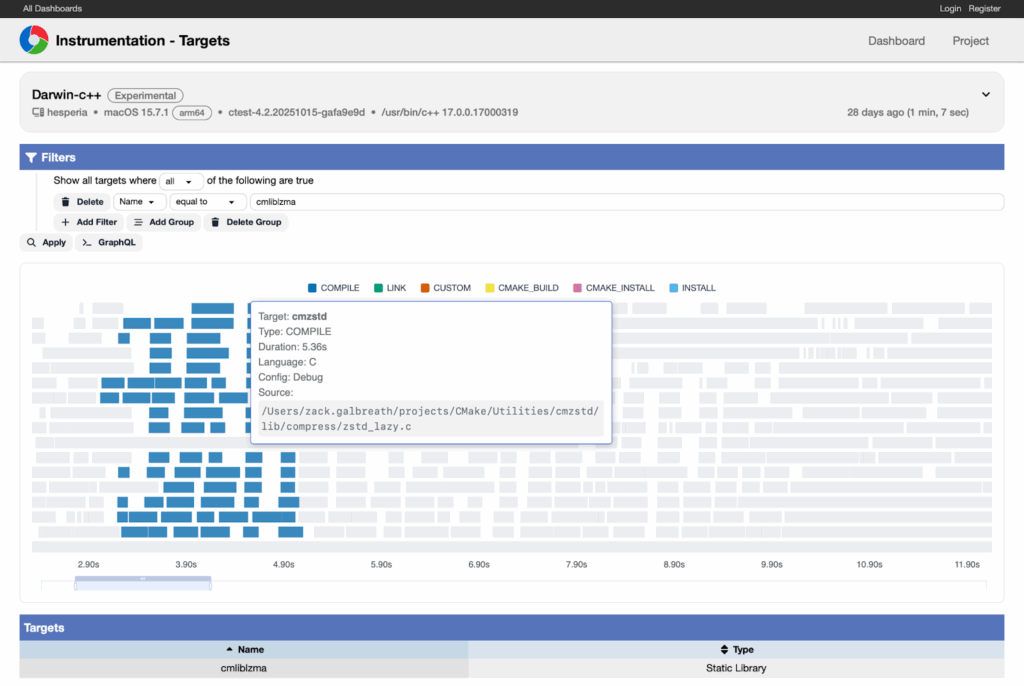Click the orange CUSTOM legend swatch

(x=425, y=288)
